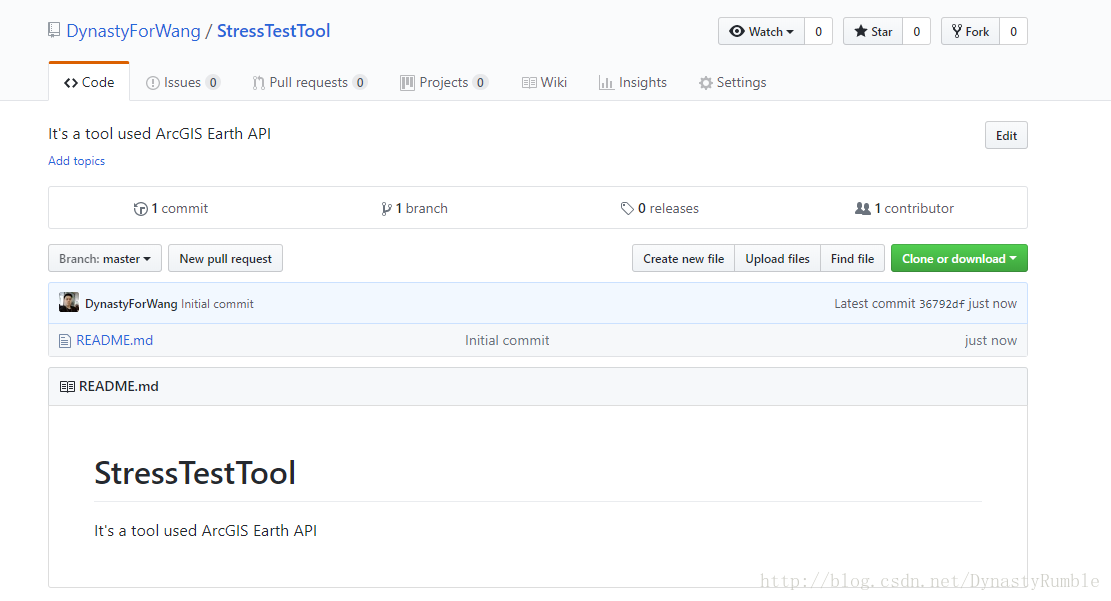Click the "just now" timestamp in README.md row
The height and width of the screenshot is (601, 1111).
click(991, 340)
